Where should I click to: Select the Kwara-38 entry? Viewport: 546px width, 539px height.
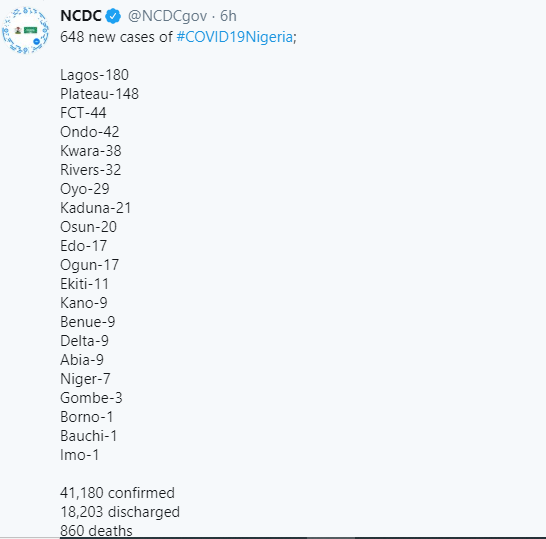pos(91,151)
